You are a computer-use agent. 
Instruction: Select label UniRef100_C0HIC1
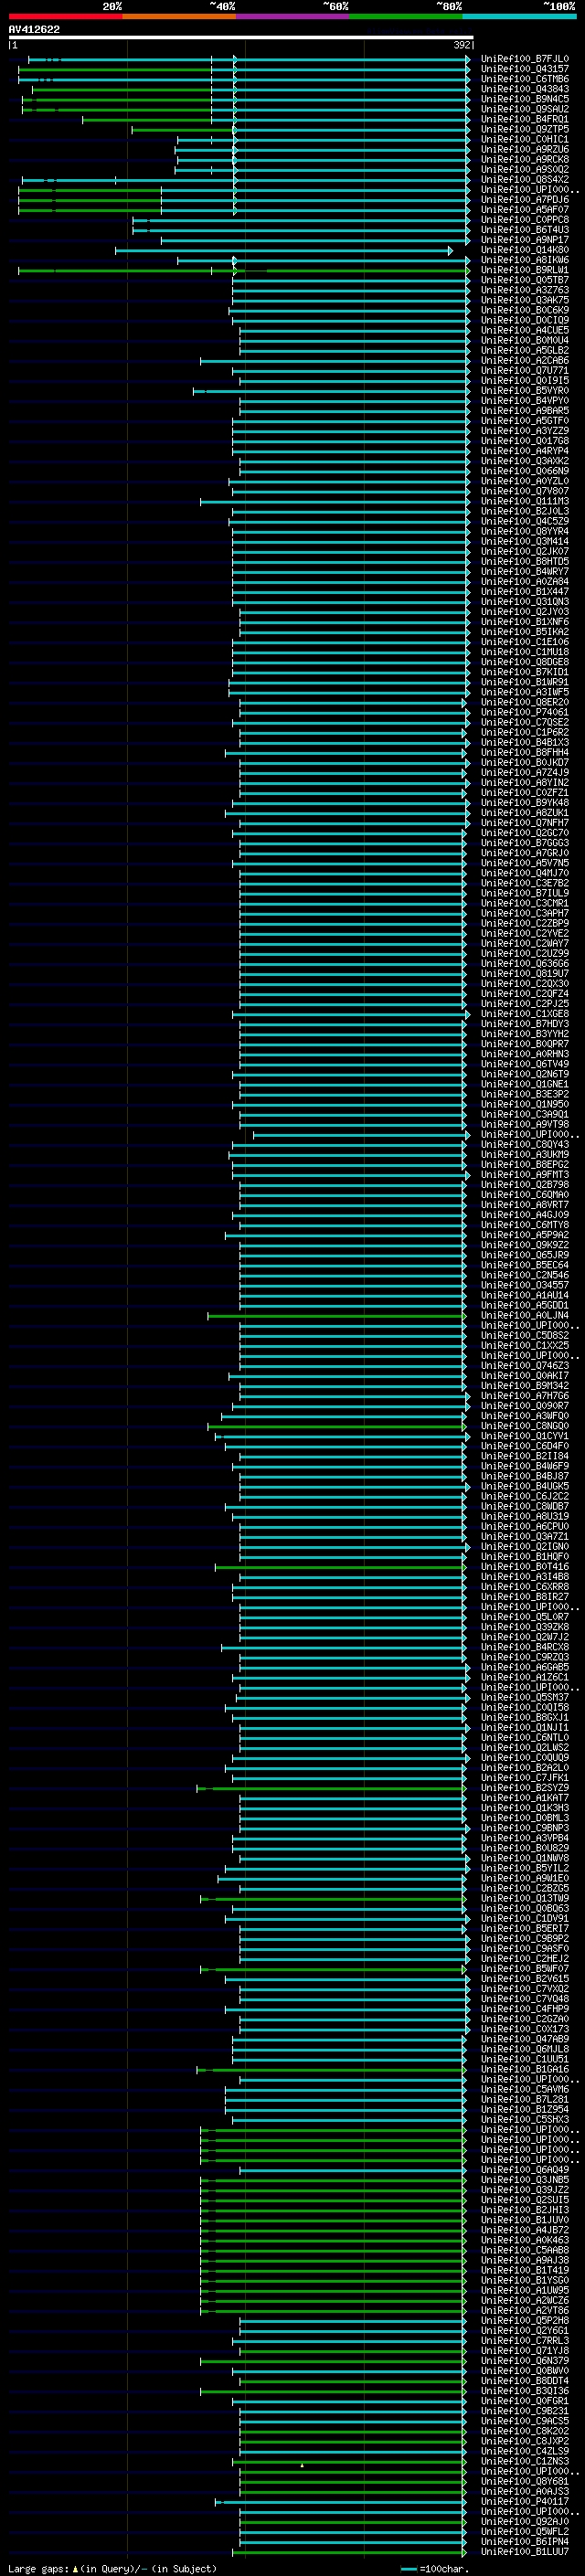click(524, 139)
